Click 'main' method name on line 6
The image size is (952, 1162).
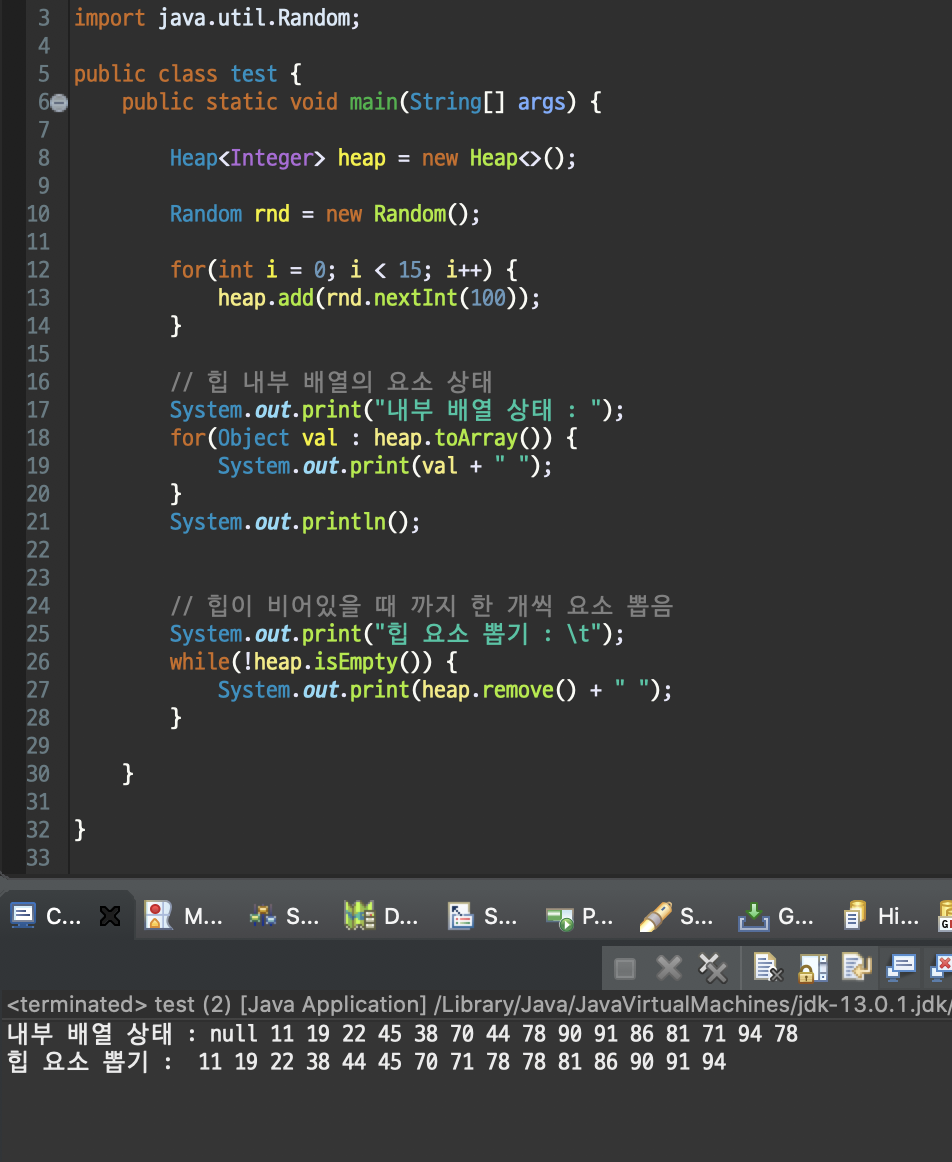pos(373,102)
